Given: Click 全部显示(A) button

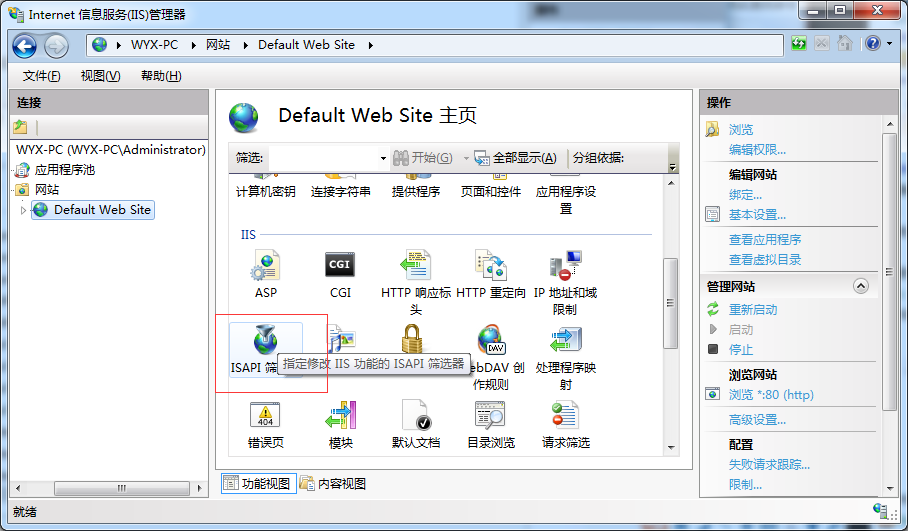Looking at the screenshot, I should coord(516,158).
